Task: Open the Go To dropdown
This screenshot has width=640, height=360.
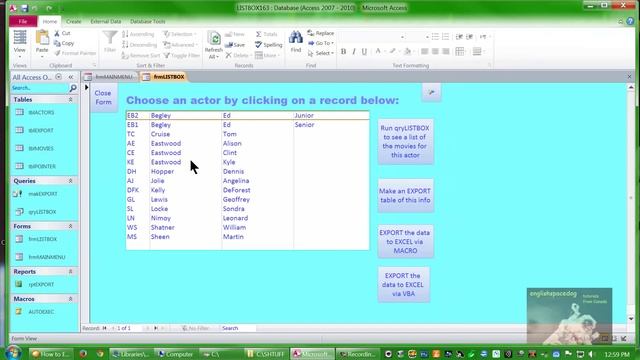Action: coord(320,43)
